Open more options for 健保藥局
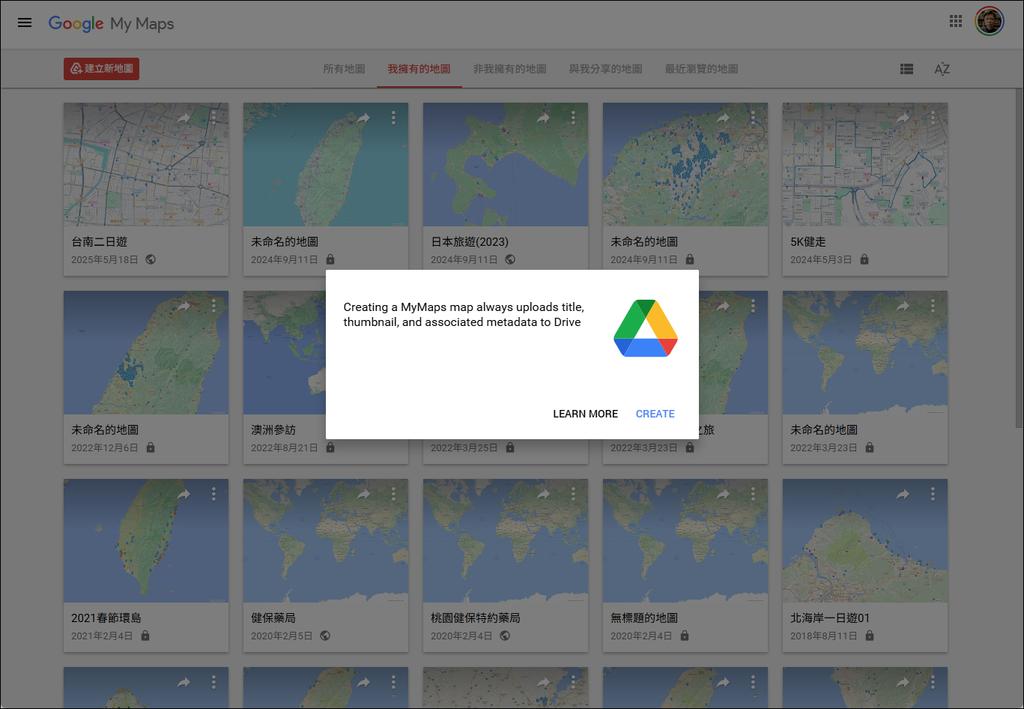This screenshot has height=709, width=1024. (393, 494)
